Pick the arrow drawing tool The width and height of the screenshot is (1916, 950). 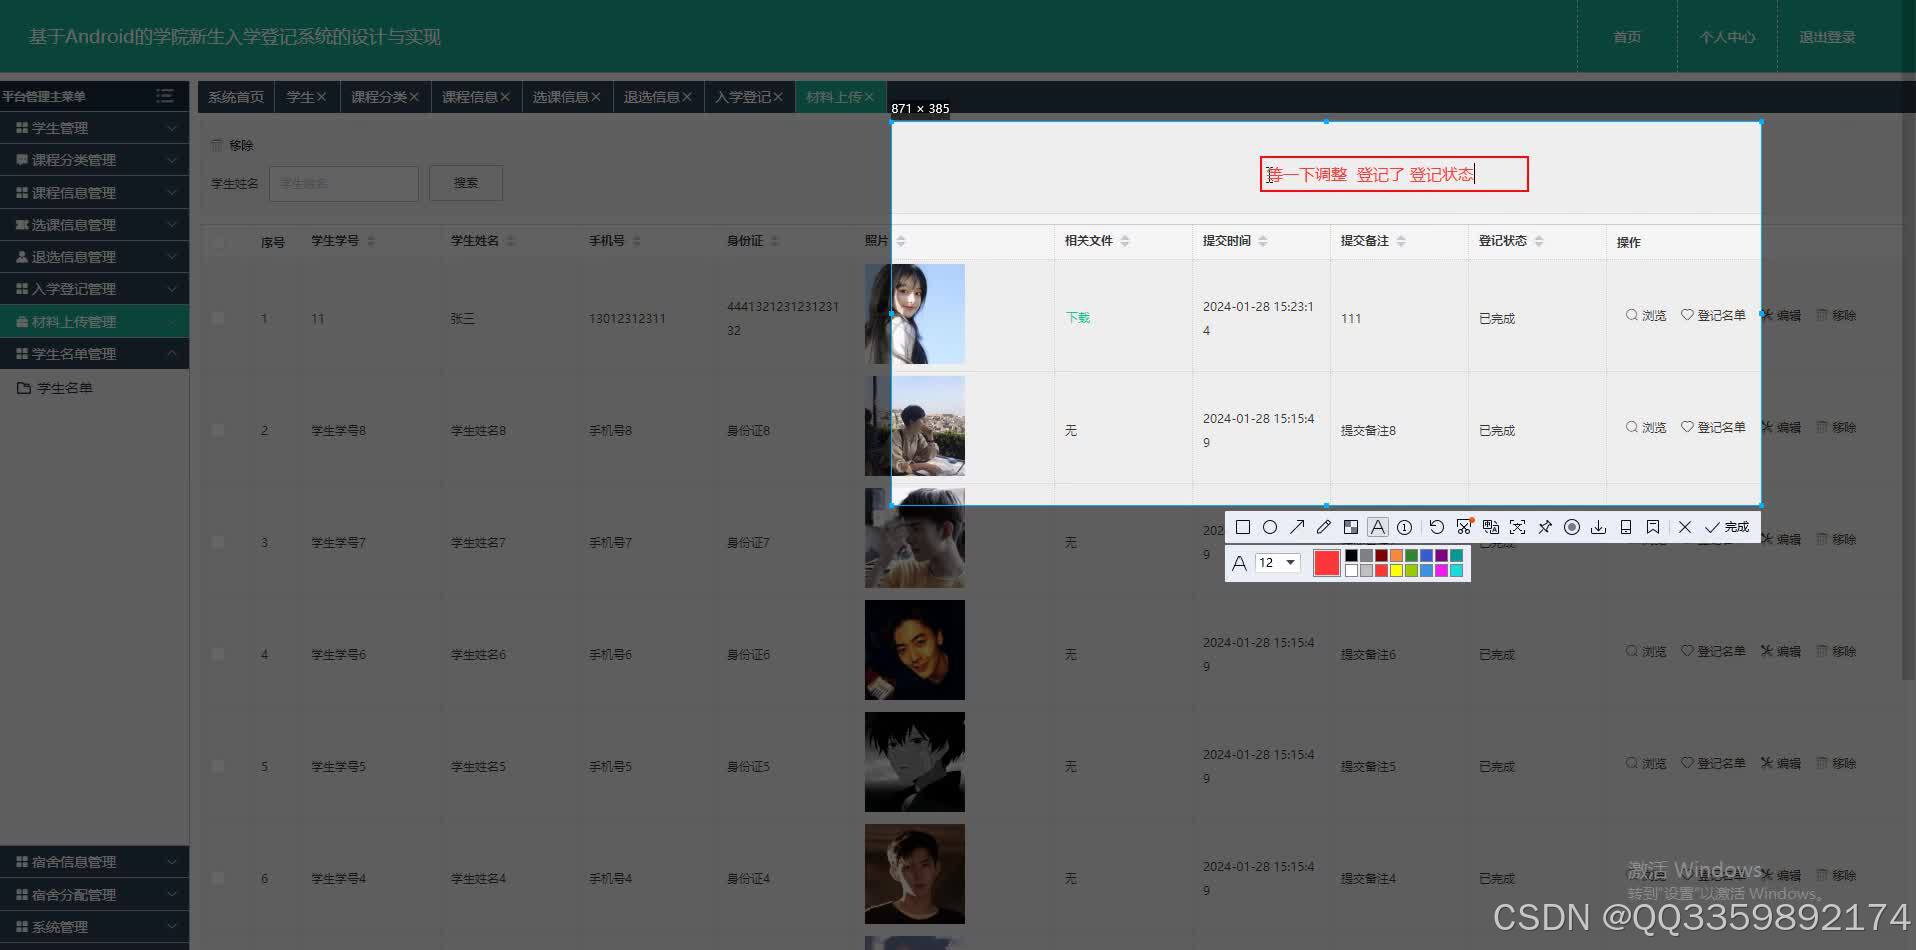tap(1297, 527)
